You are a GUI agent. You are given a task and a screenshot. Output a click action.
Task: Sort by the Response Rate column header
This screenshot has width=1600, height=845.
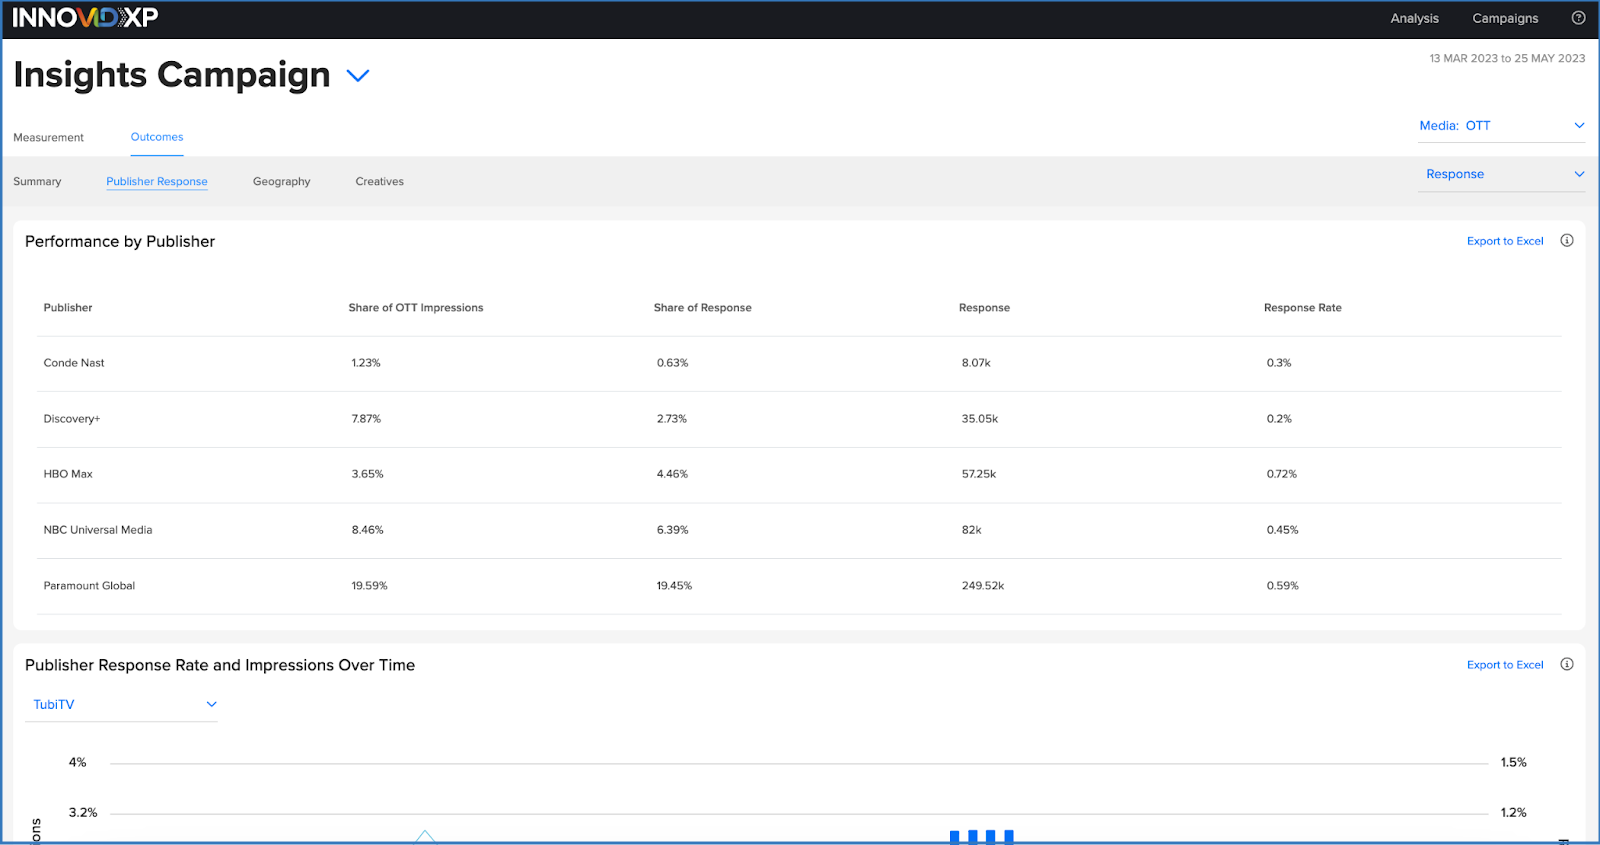click(1303, 308)
